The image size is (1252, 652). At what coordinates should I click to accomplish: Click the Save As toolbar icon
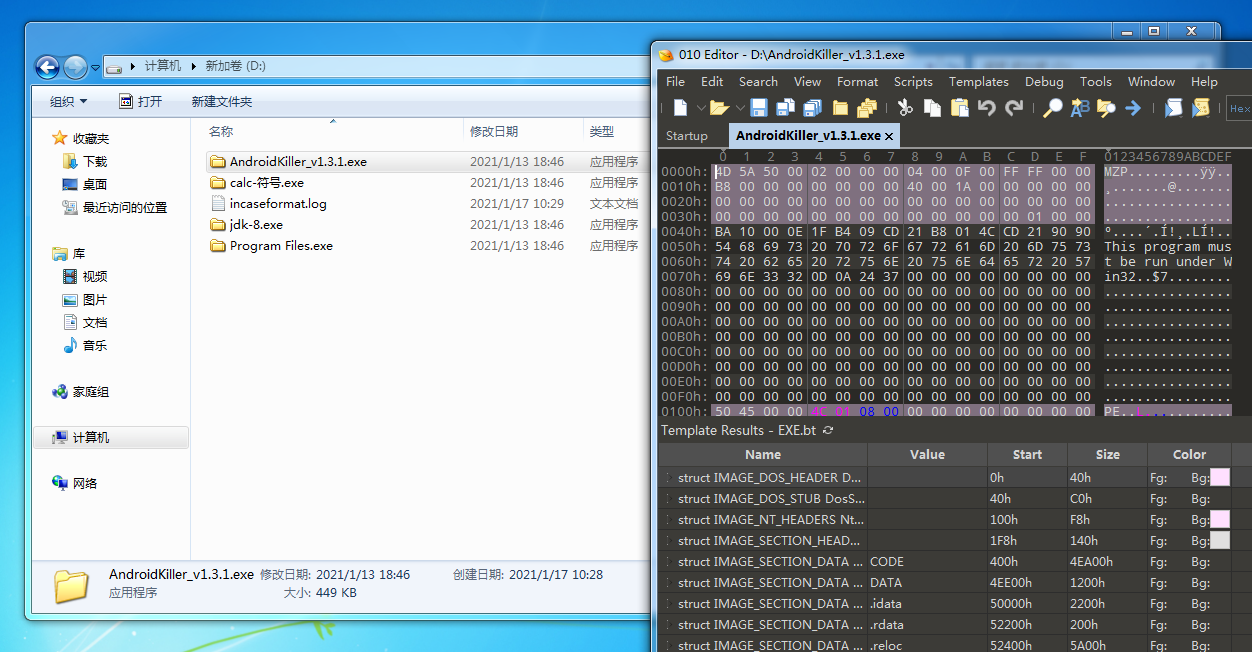tap(785, 108)
